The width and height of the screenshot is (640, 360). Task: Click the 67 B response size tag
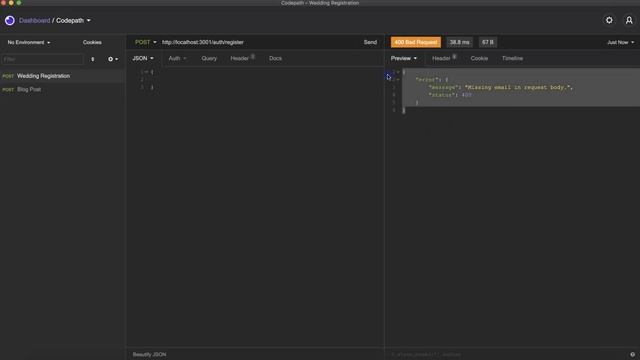pyautogui.click(x=487, y=42)
